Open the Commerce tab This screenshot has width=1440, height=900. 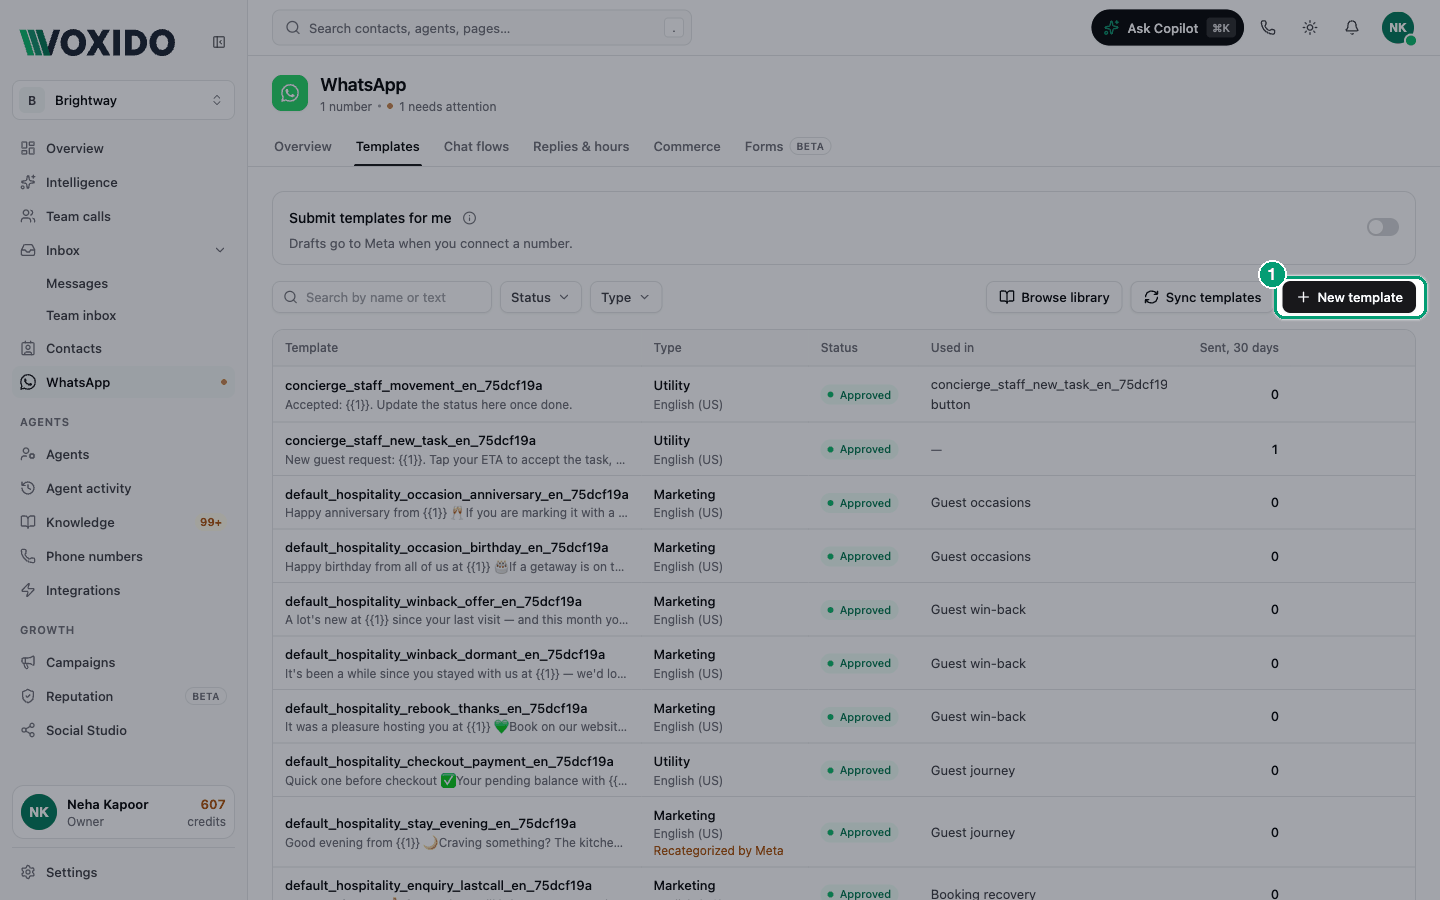click(687, 146)
